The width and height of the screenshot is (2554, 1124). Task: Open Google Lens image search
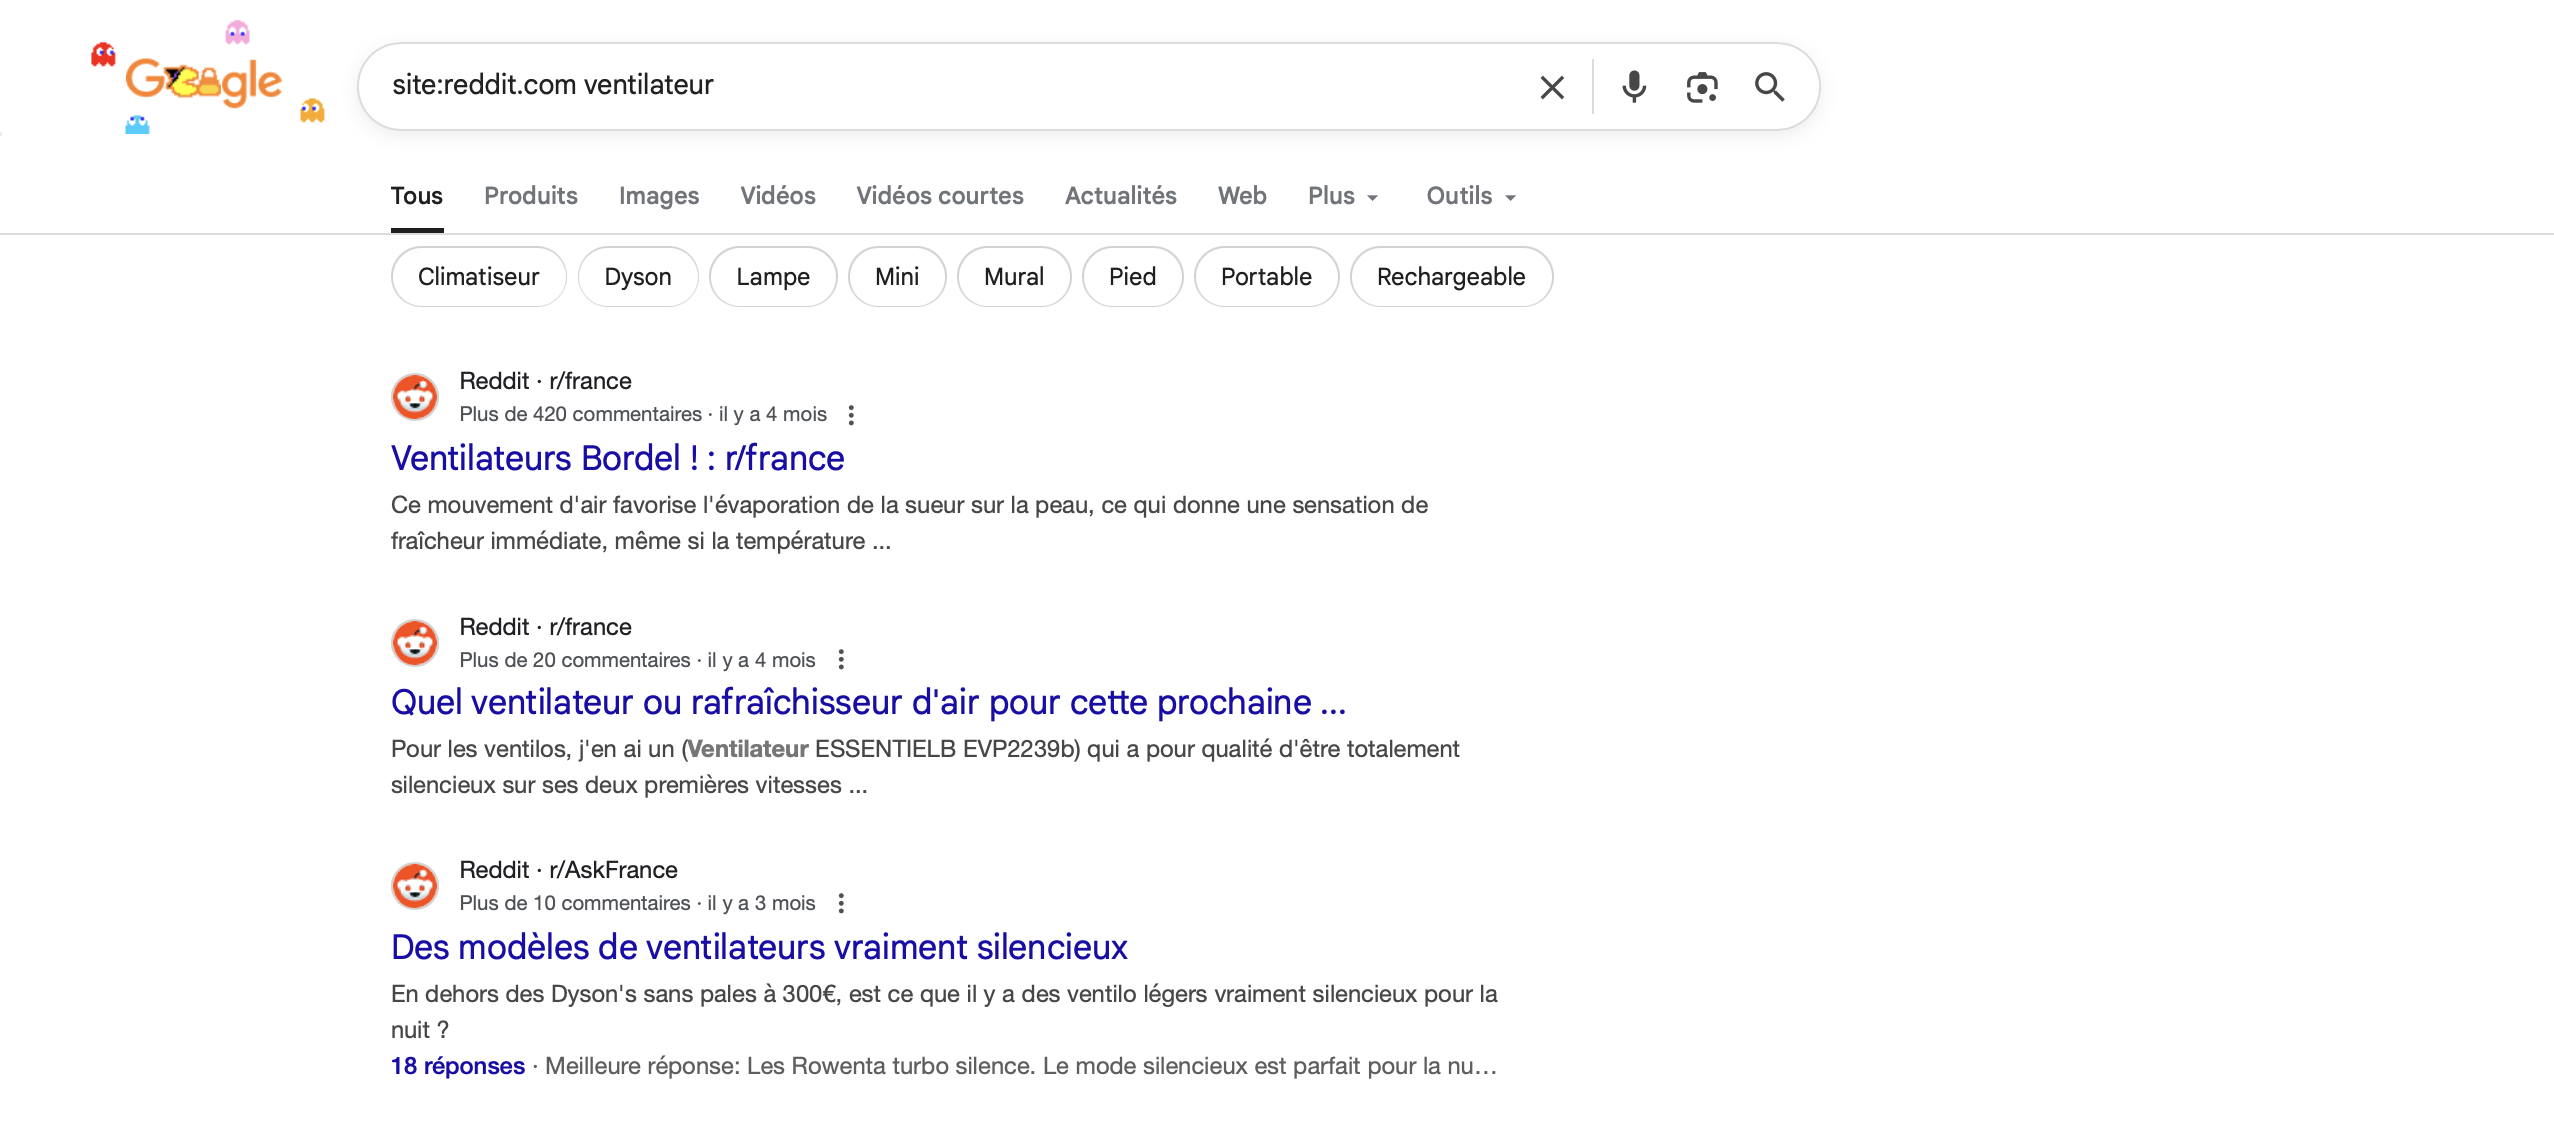pyautogui.click(x=1700, y=87)
